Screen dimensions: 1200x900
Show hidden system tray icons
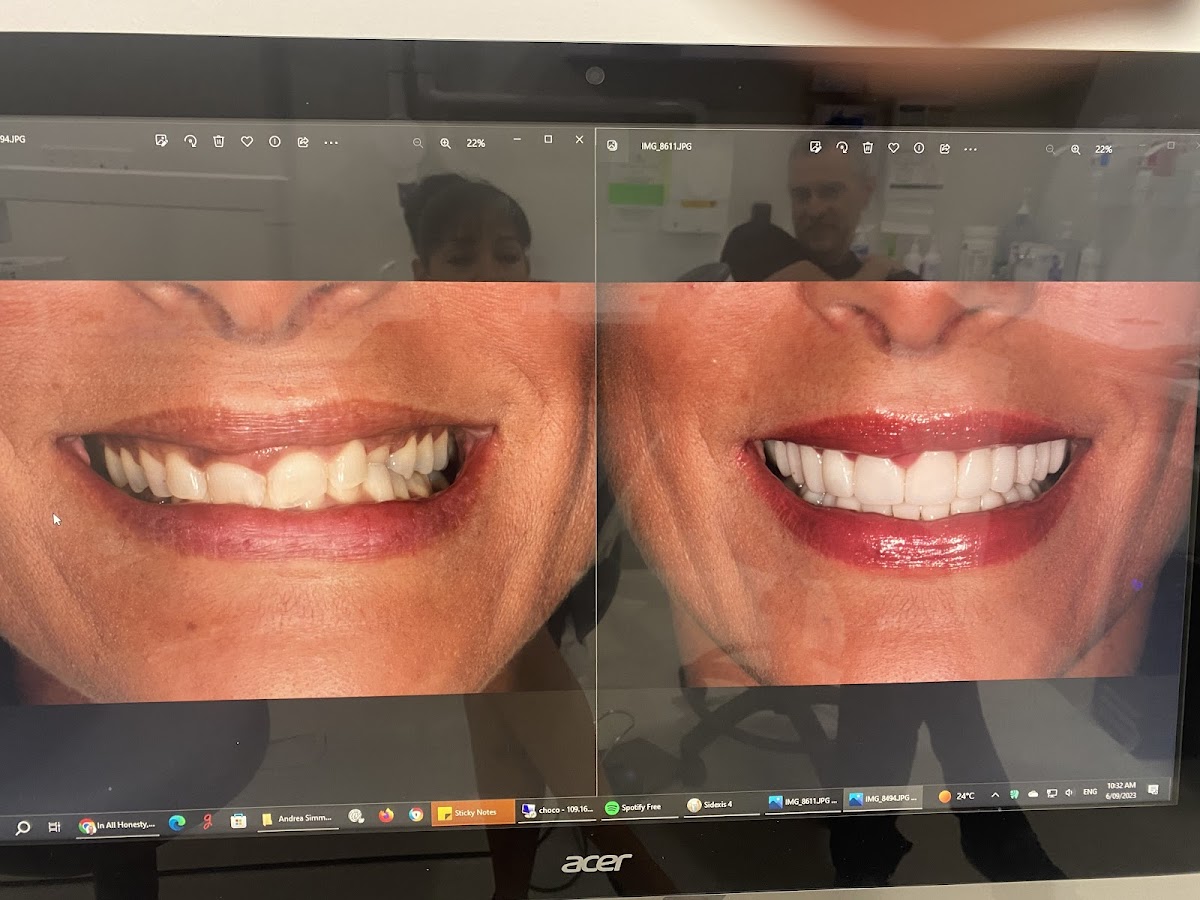pos(995,794)
